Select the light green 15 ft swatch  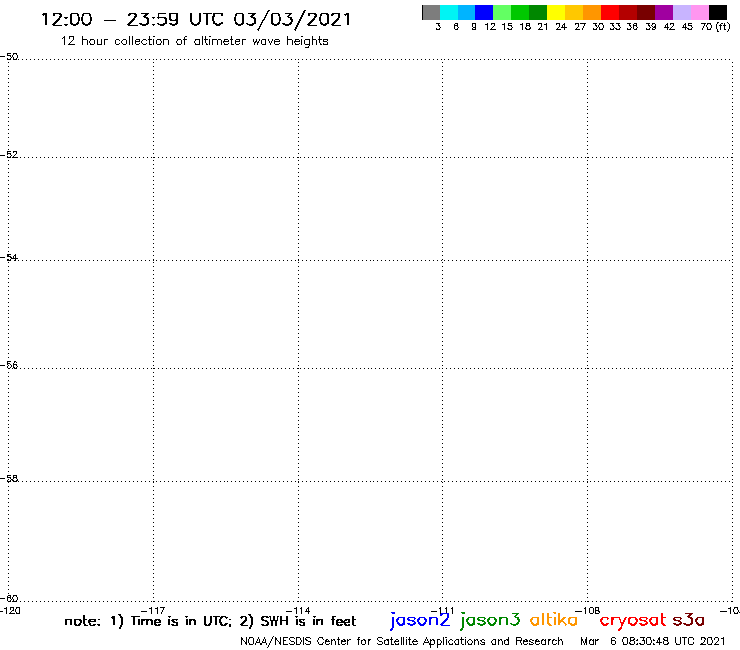pos(503,12)
